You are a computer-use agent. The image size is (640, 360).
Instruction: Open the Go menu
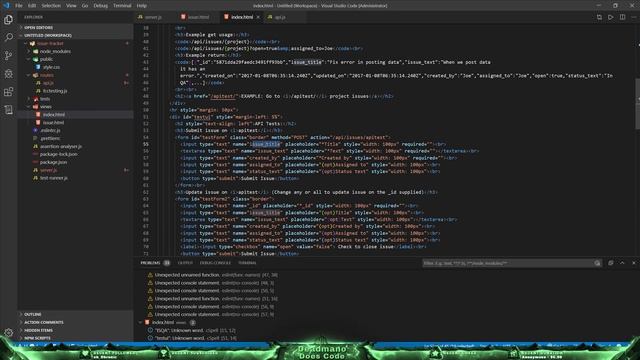point(85,6)
